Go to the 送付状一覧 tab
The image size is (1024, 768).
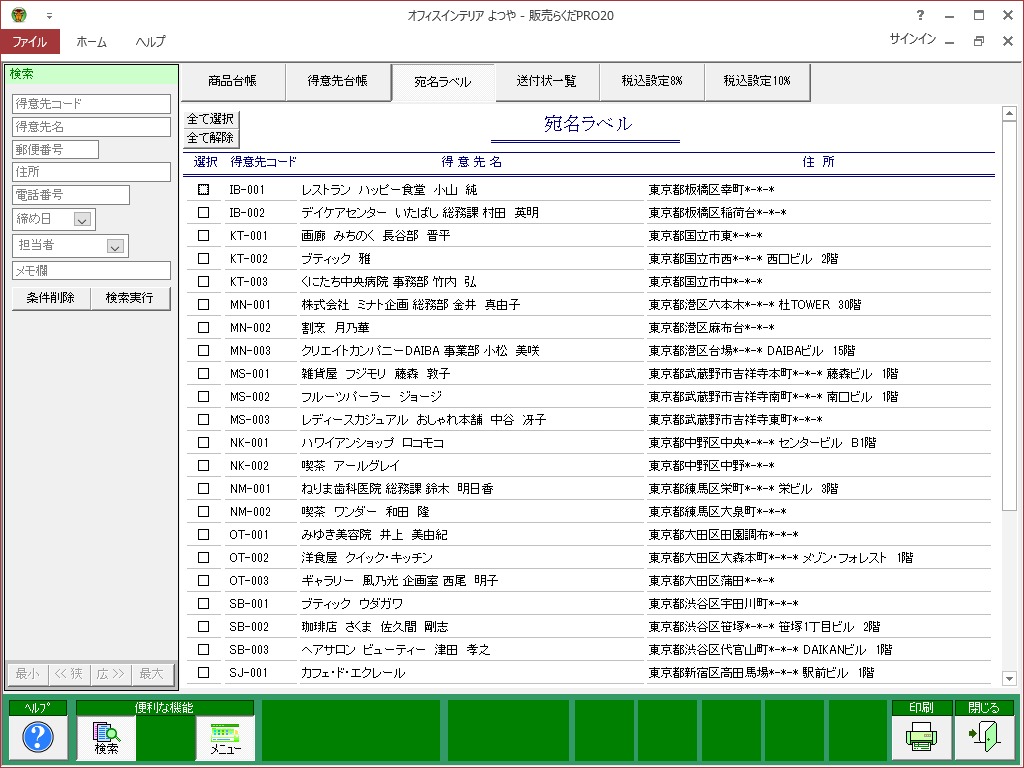547,82
